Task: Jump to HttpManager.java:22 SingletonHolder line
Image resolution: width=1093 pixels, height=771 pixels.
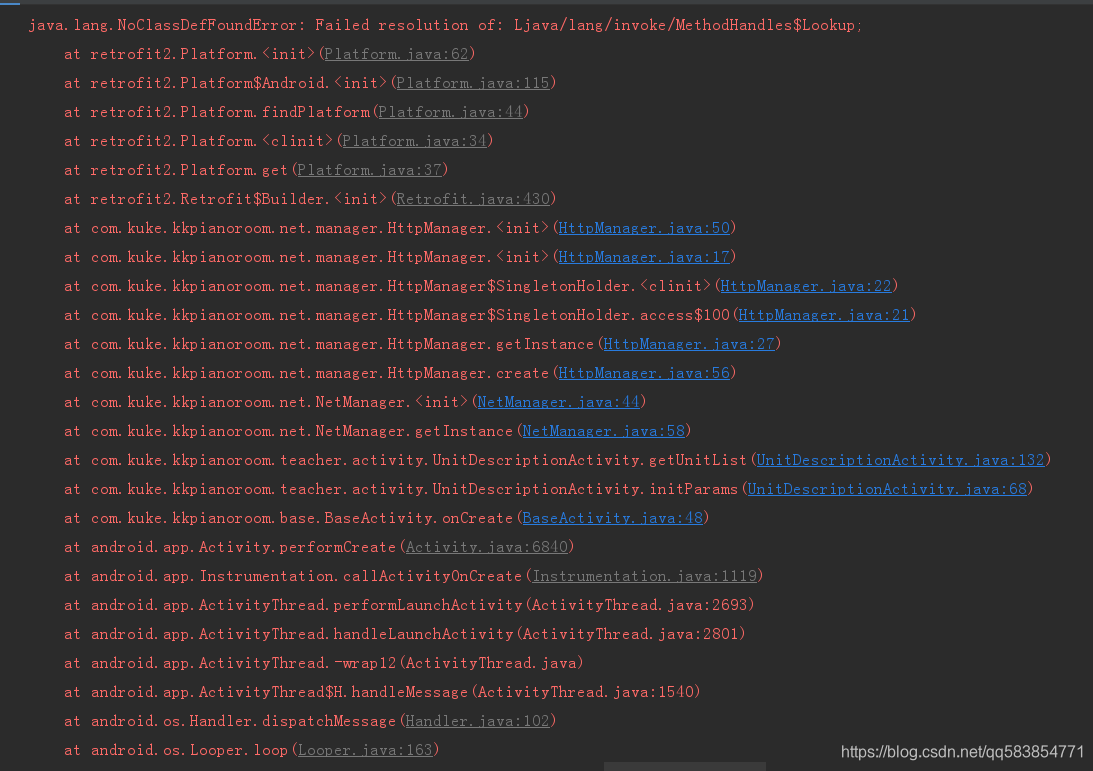Action: (x=805, y=286)
